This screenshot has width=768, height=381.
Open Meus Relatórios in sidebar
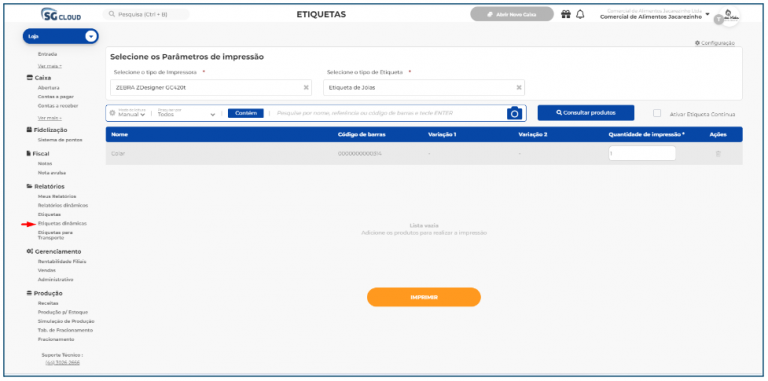click(57, 196)
